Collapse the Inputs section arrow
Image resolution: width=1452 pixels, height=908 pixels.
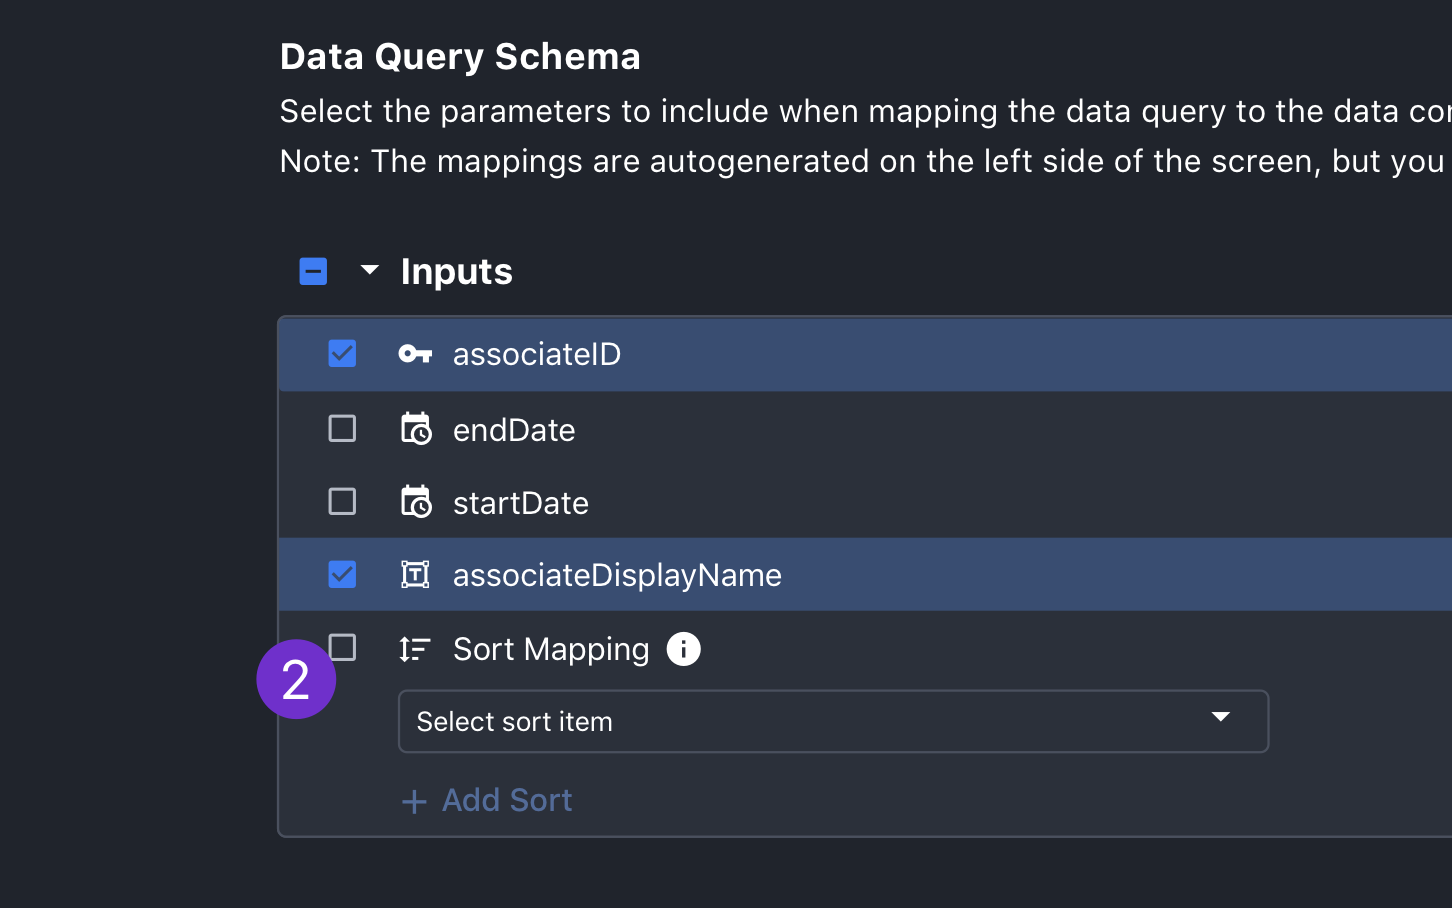pos(369,270)
